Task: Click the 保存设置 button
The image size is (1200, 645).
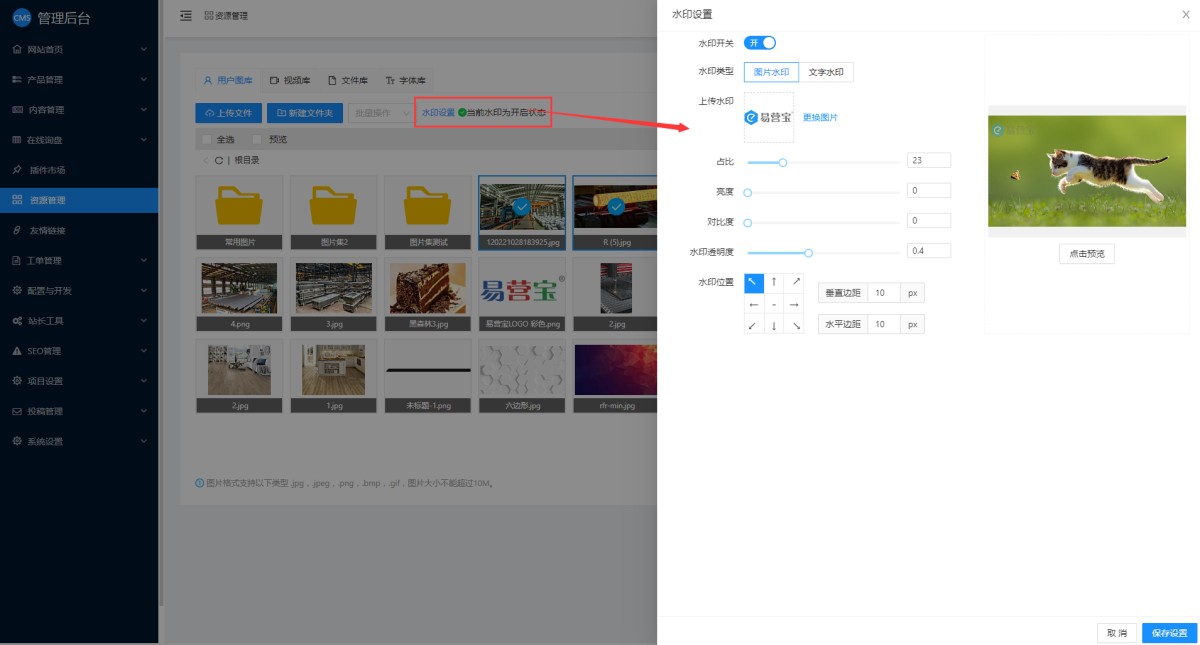Action: 1169,633
